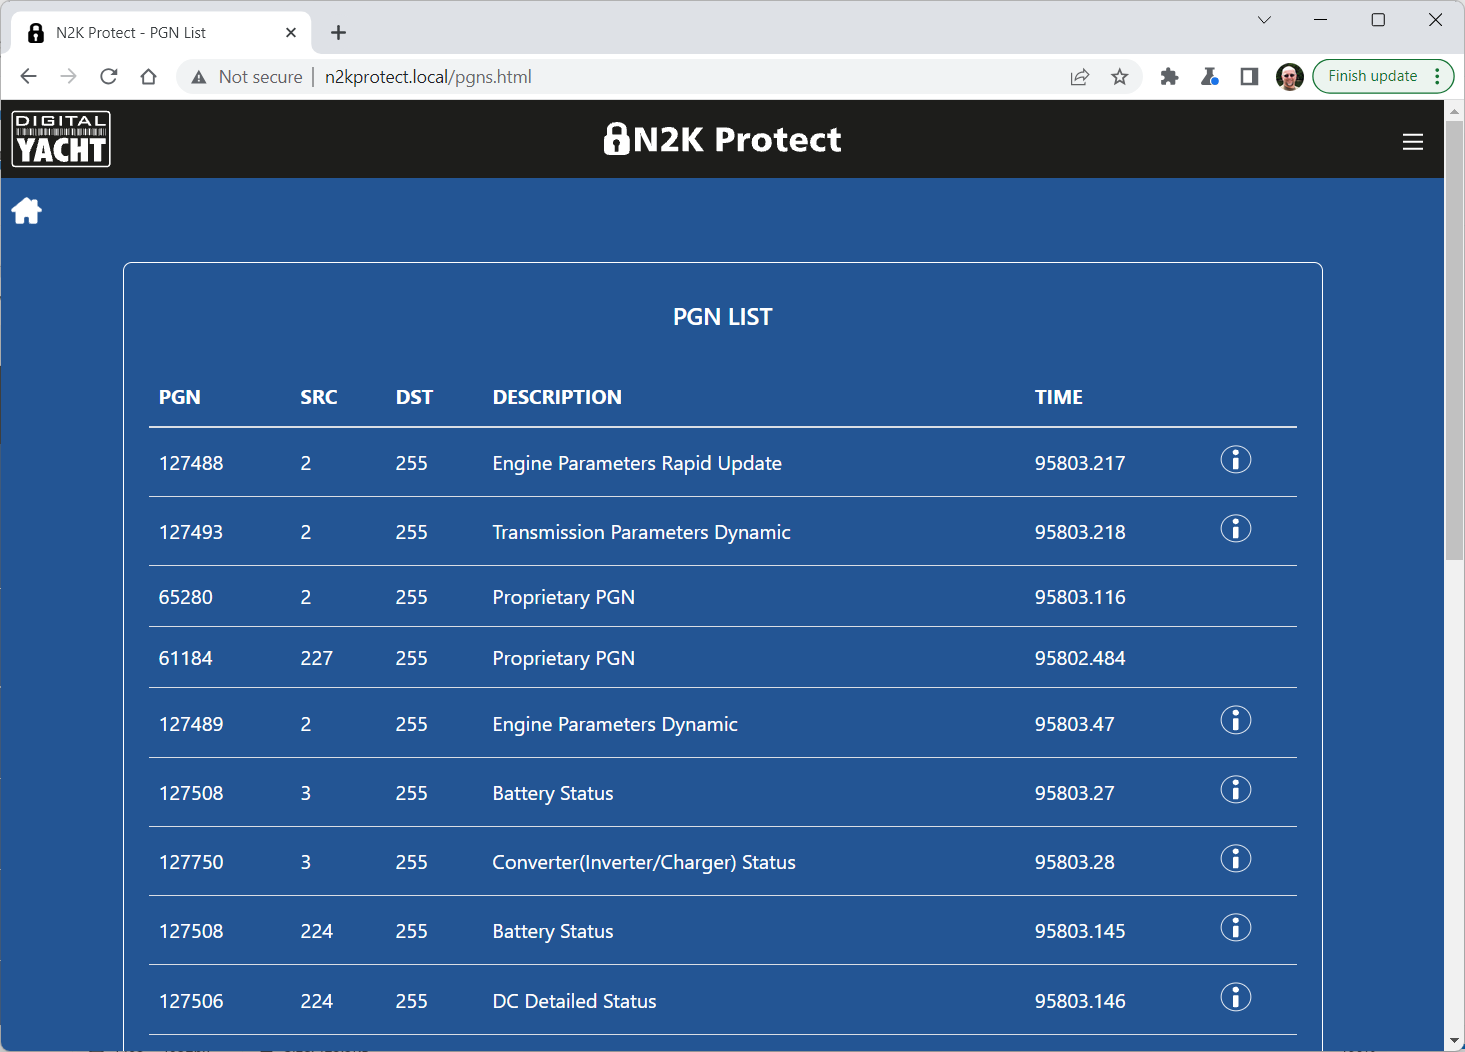Go to home page via house icon
This screenshot has width=1465, height=1052.
click(27, 211)
